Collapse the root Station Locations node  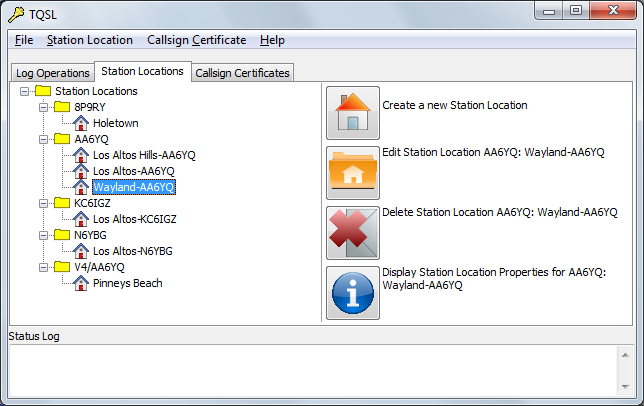[x=24, y=91]
